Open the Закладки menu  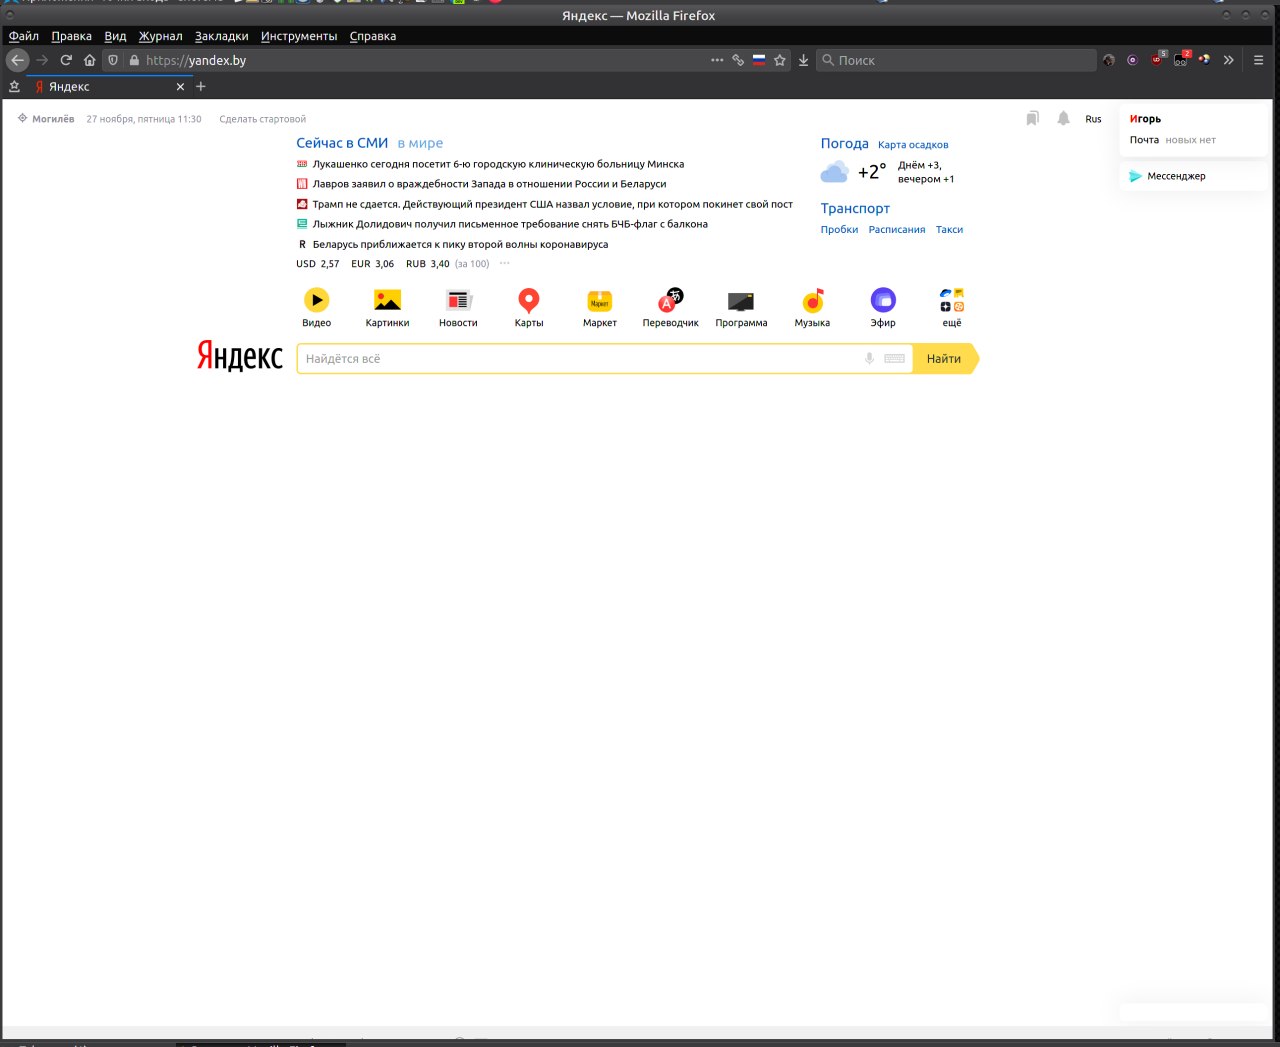pos(222,36)
